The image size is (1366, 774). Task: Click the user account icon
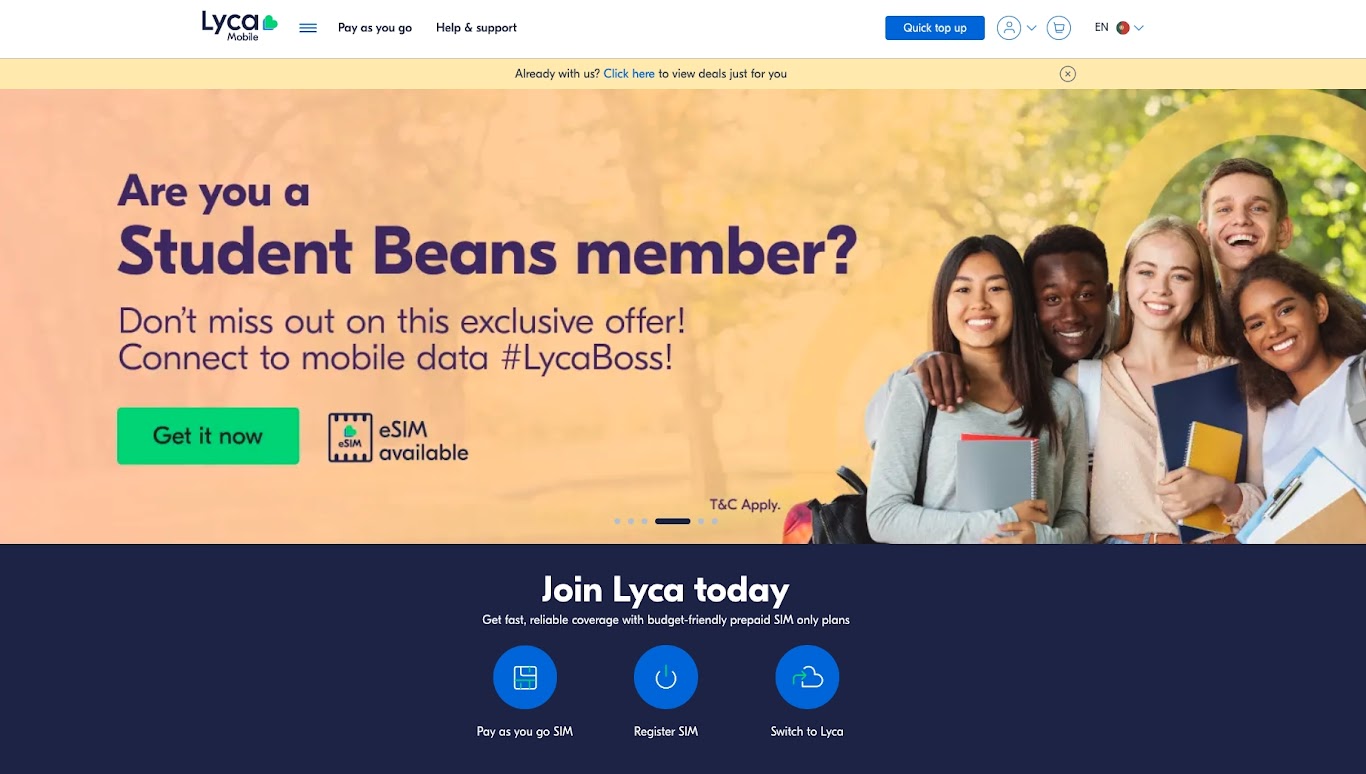tap(1008, 28)
